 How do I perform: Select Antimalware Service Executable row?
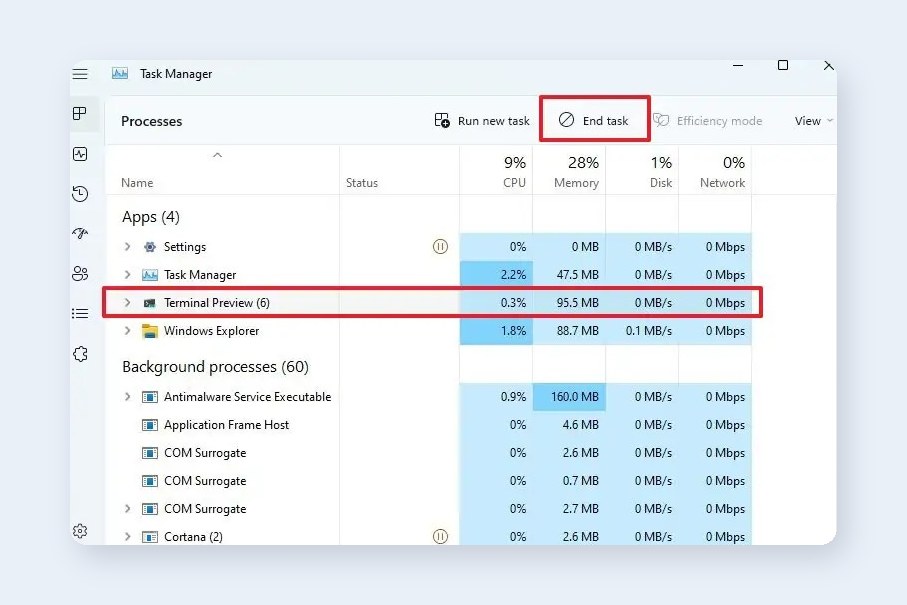[x=429, y=397]
